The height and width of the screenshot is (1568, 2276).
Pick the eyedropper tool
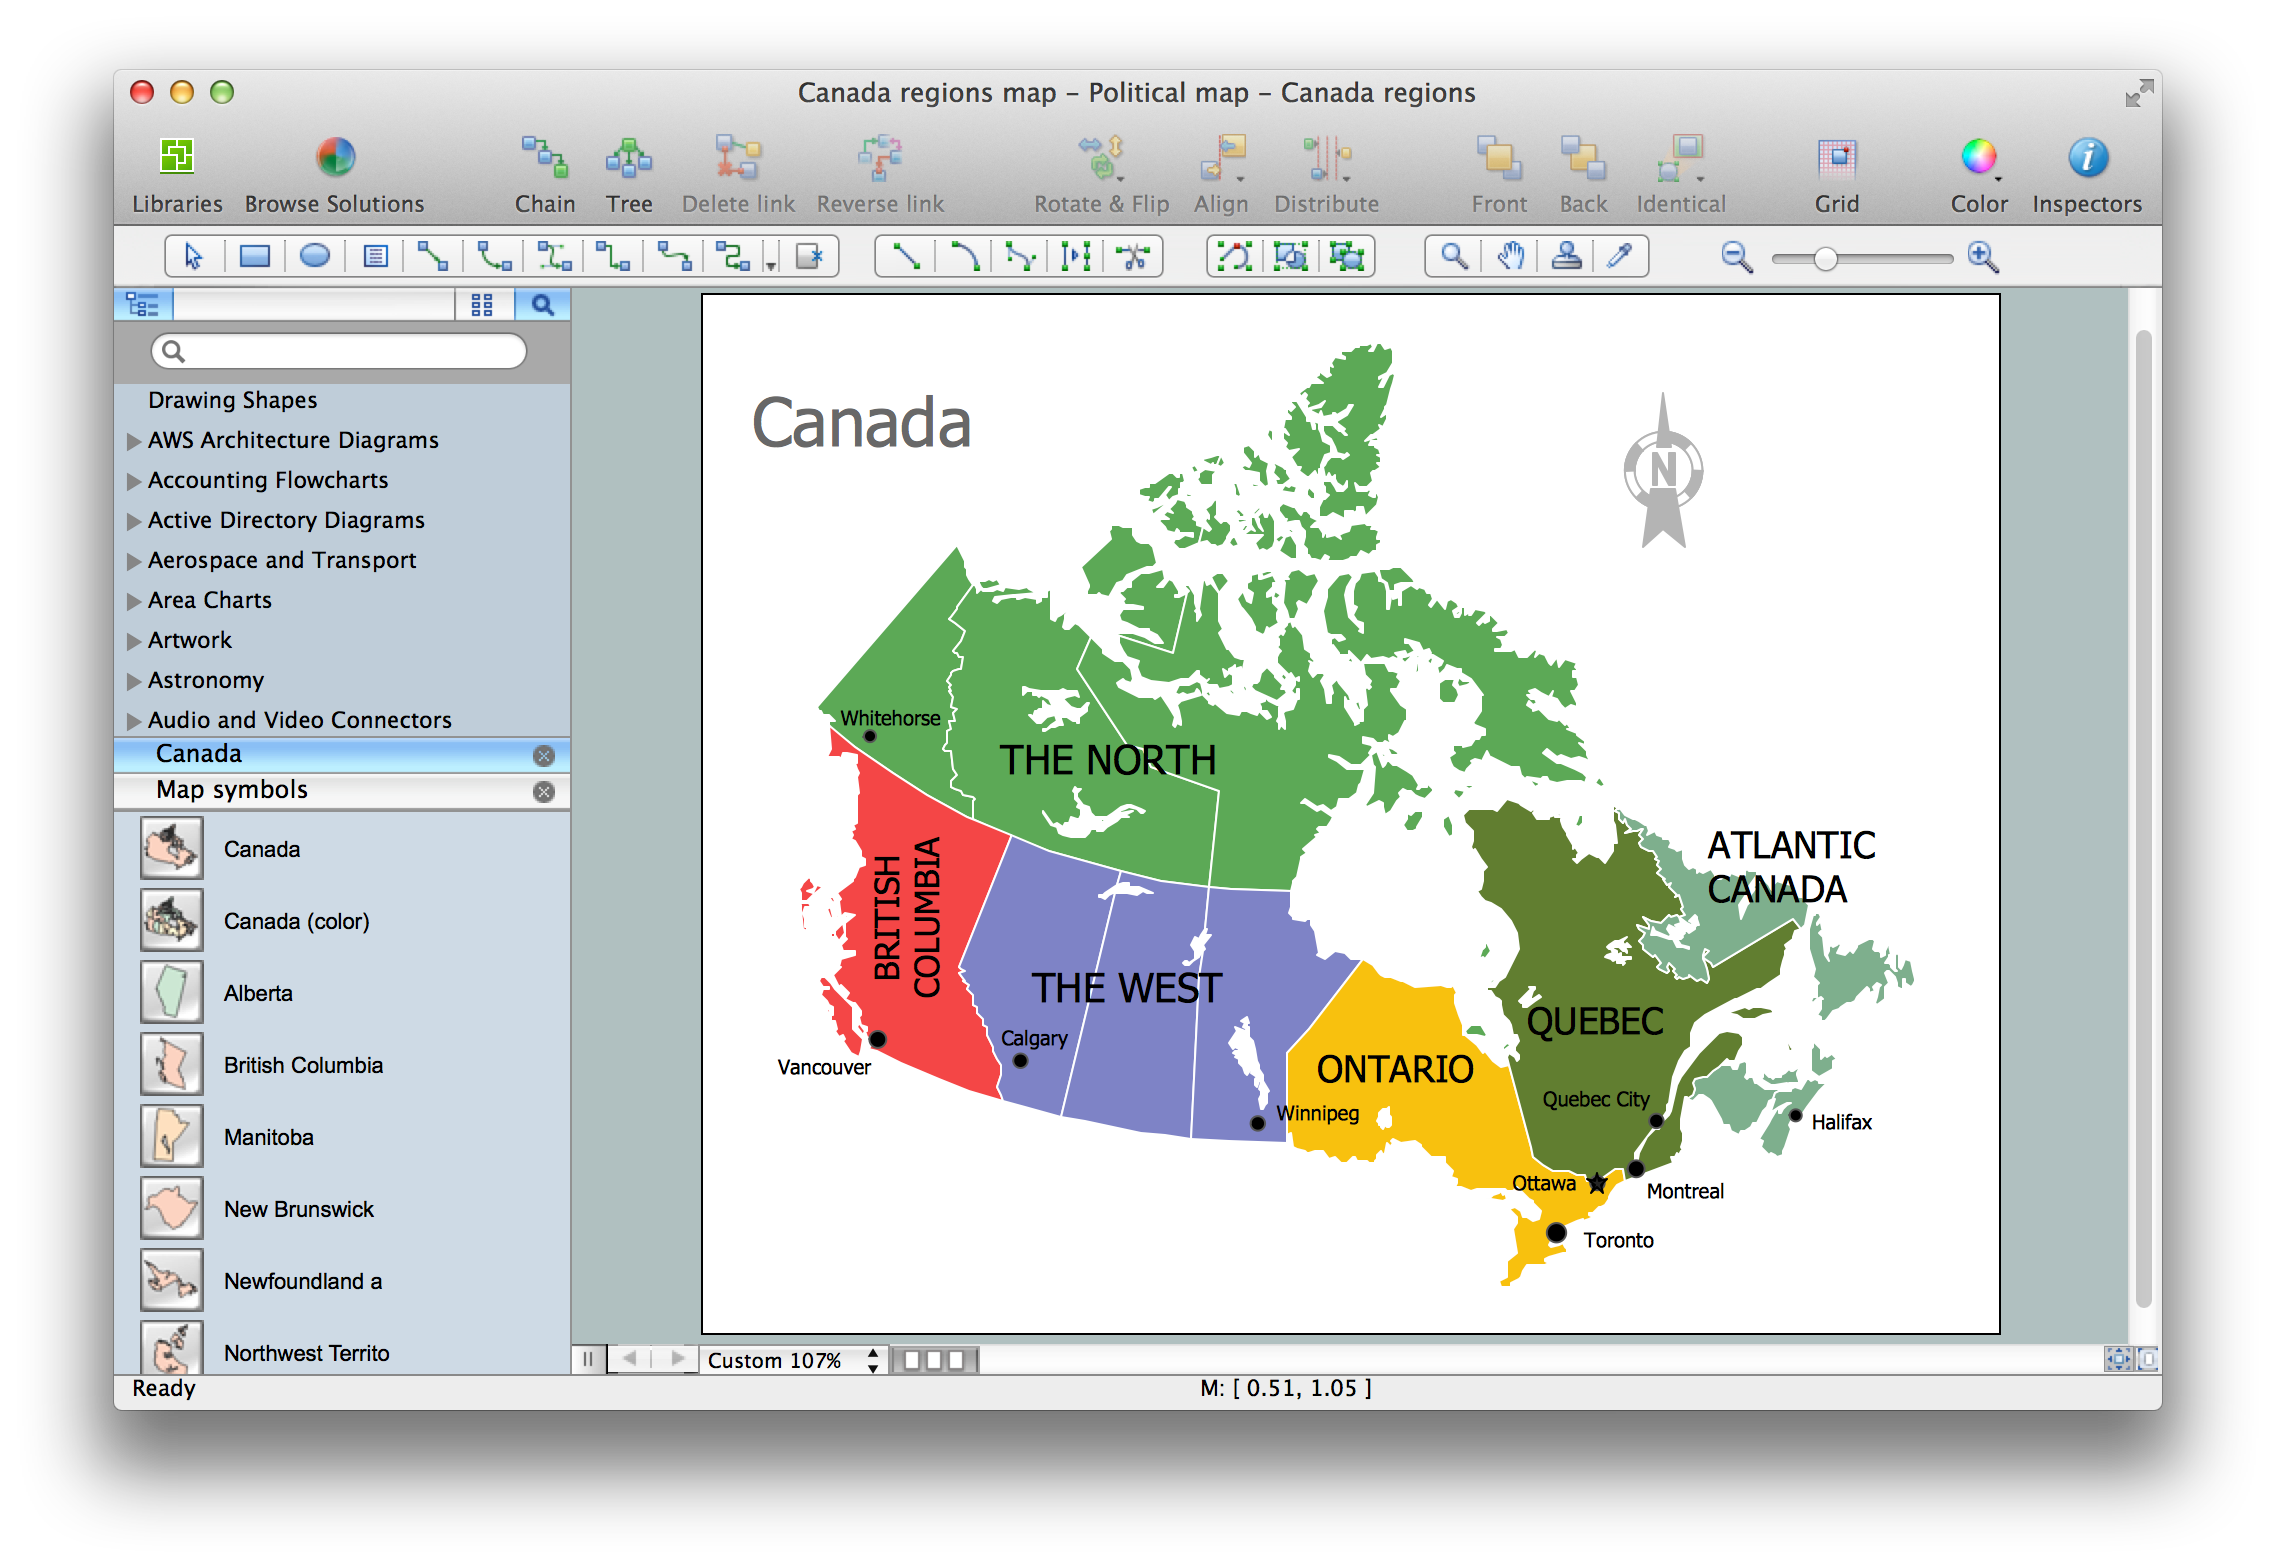(1619, 257)
